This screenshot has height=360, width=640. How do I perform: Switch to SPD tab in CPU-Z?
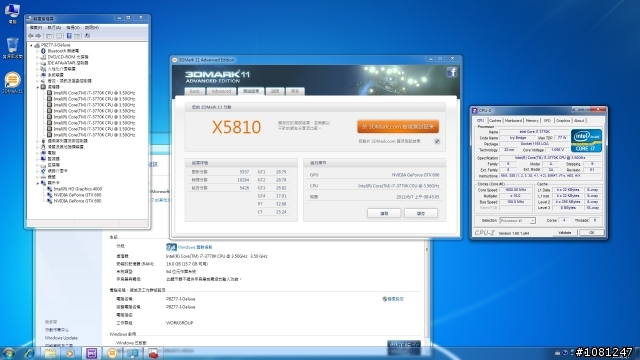click(x=547, y=120)
